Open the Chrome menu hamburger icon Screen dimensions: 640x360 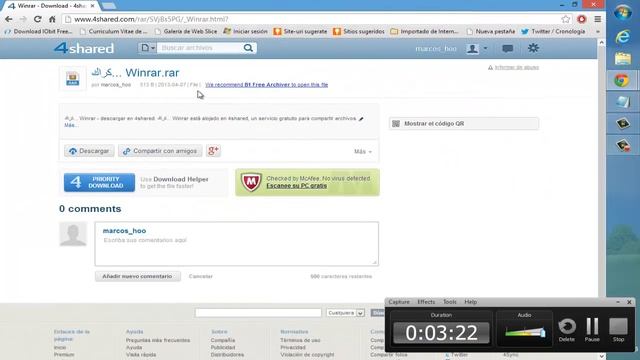598,19
